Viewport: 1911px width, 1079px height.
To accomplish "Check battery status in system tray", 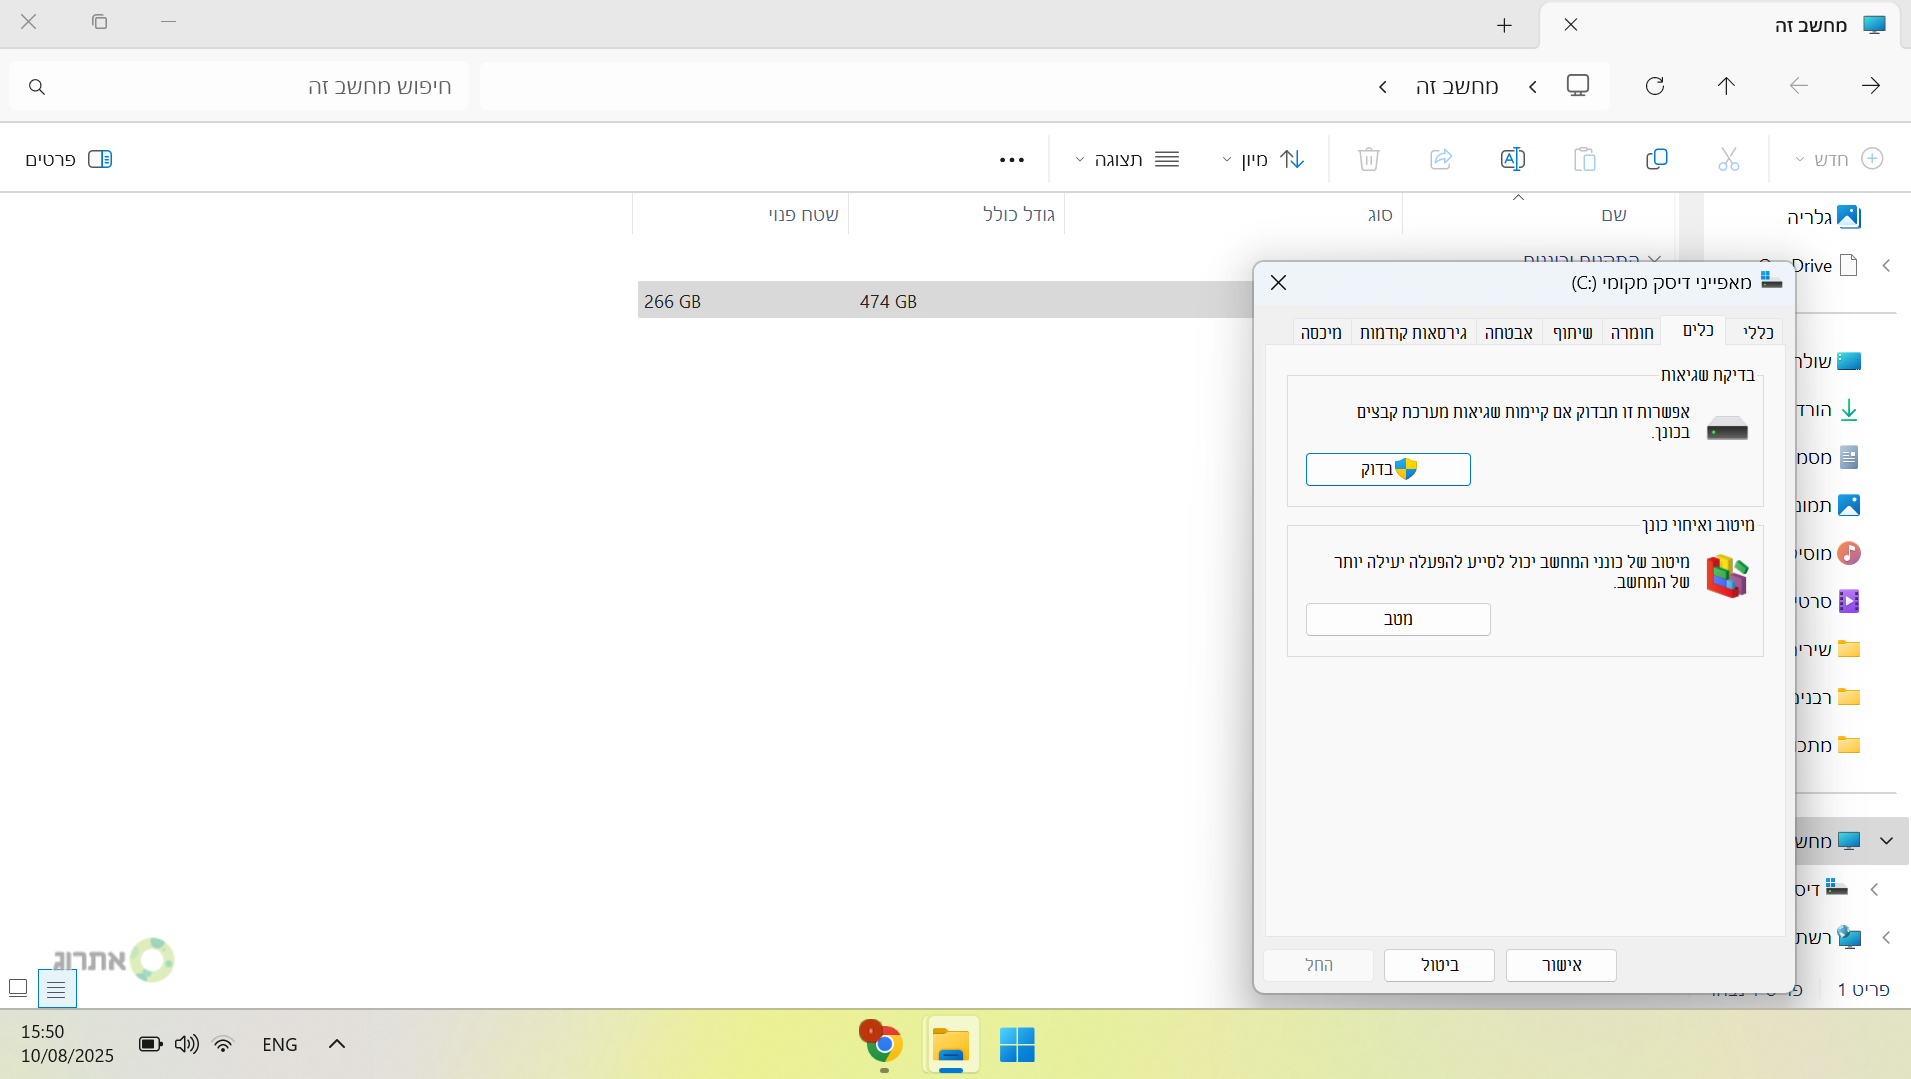I will [150, 1044].
